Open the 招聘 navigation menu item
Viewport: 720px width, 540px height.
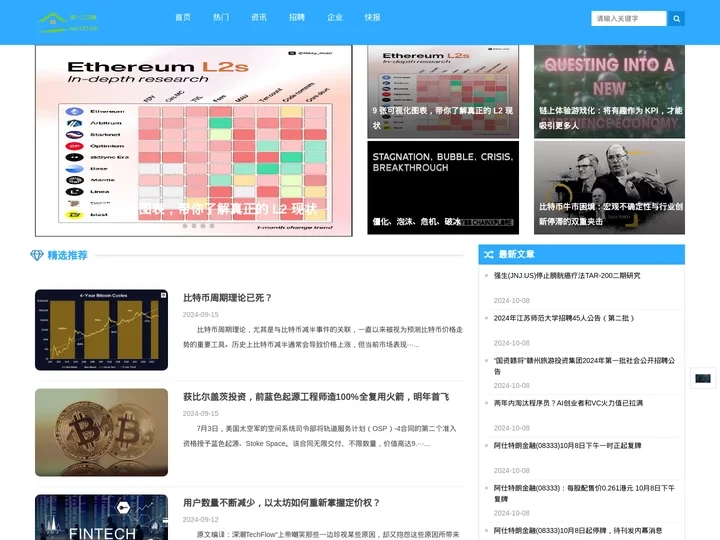pyautogui.click(x=297, y=17)
